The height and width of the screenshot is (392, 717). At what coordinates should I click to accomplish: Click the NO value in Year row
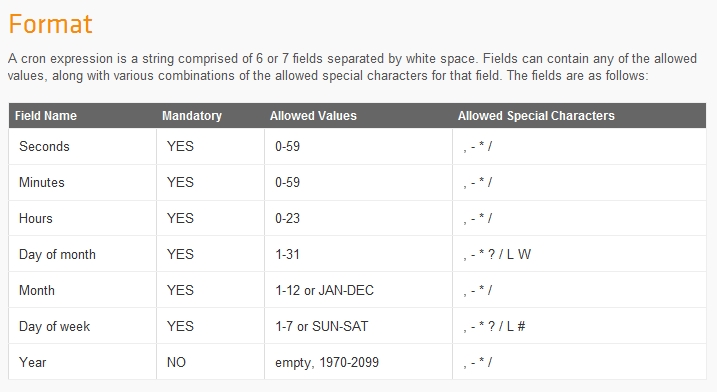pos(176,362)
